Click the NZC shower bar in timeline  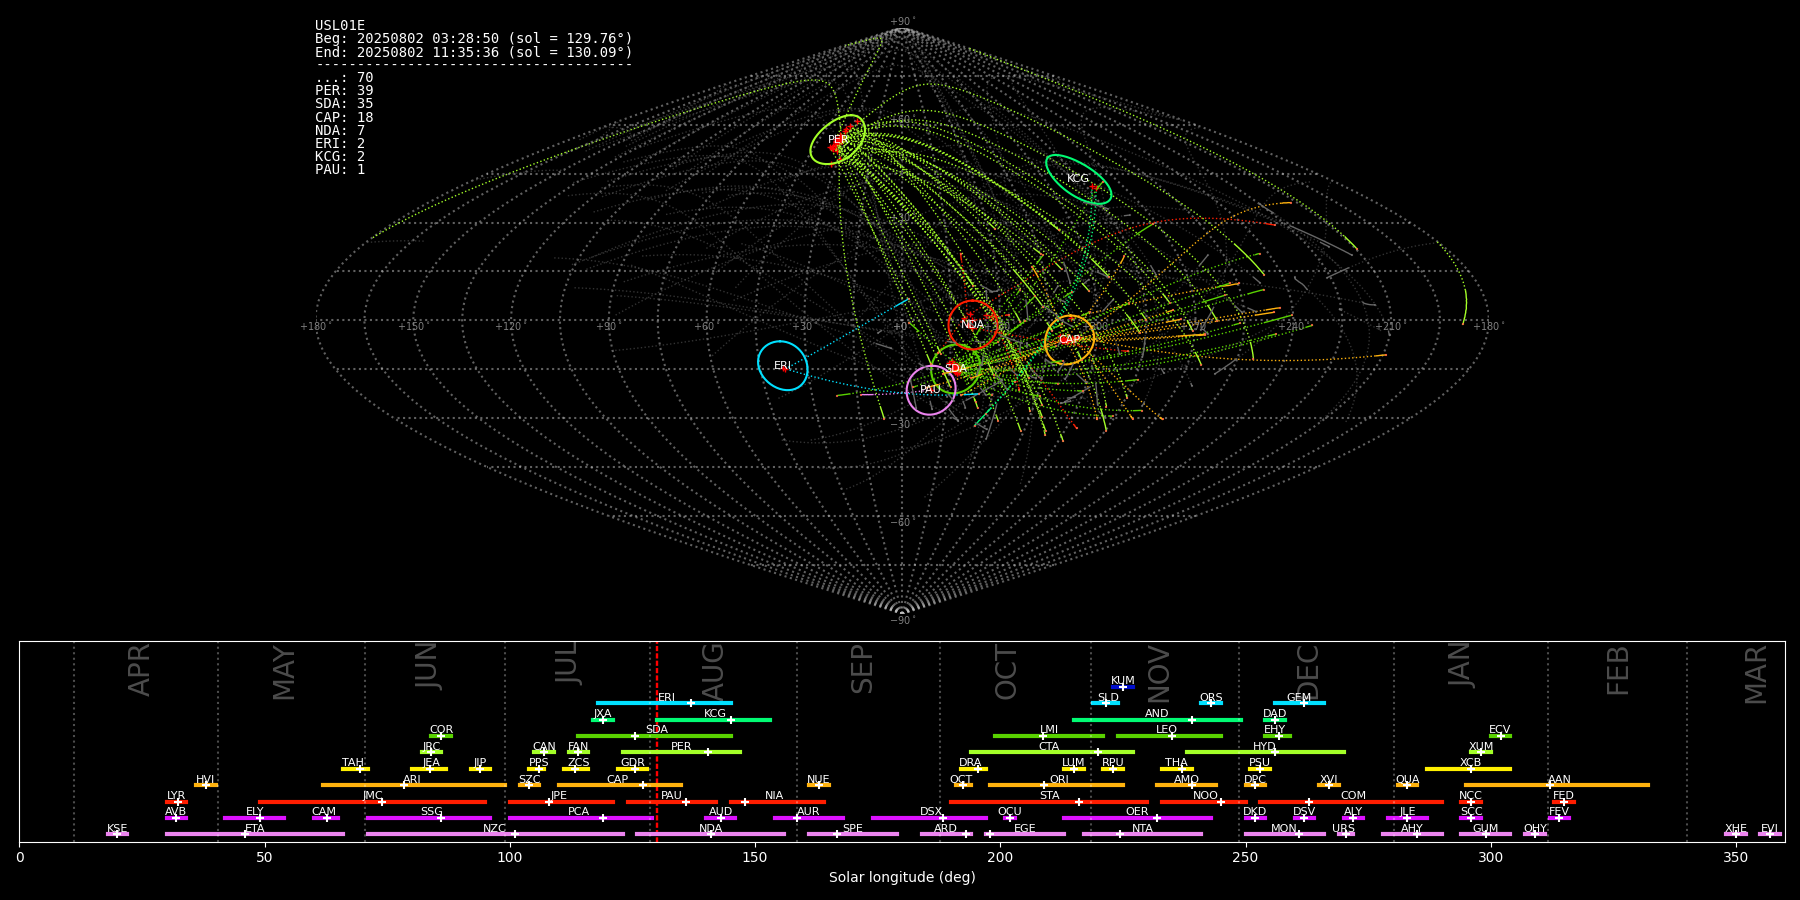tap(495, 834)
